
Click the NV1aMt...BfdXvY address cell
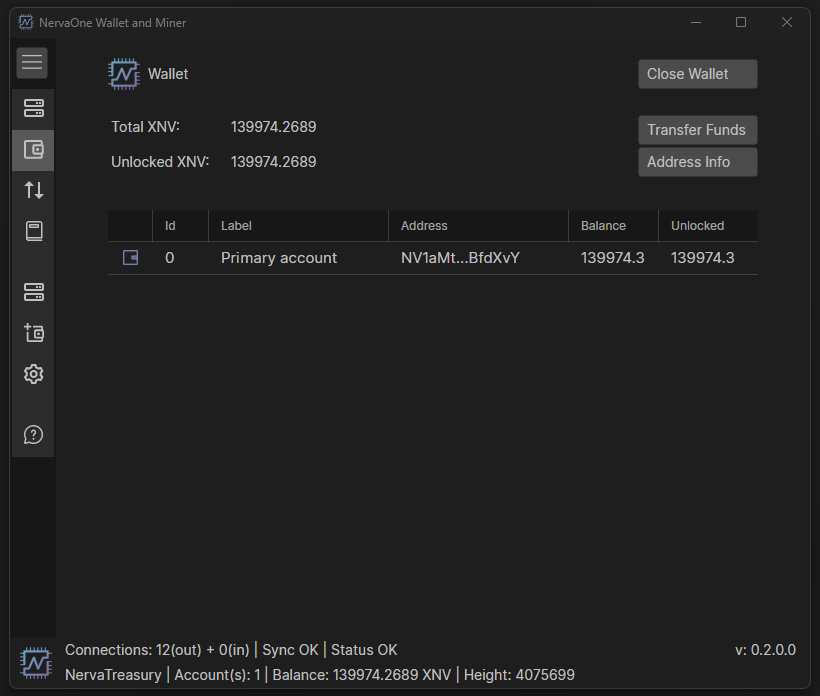point(460,258)
